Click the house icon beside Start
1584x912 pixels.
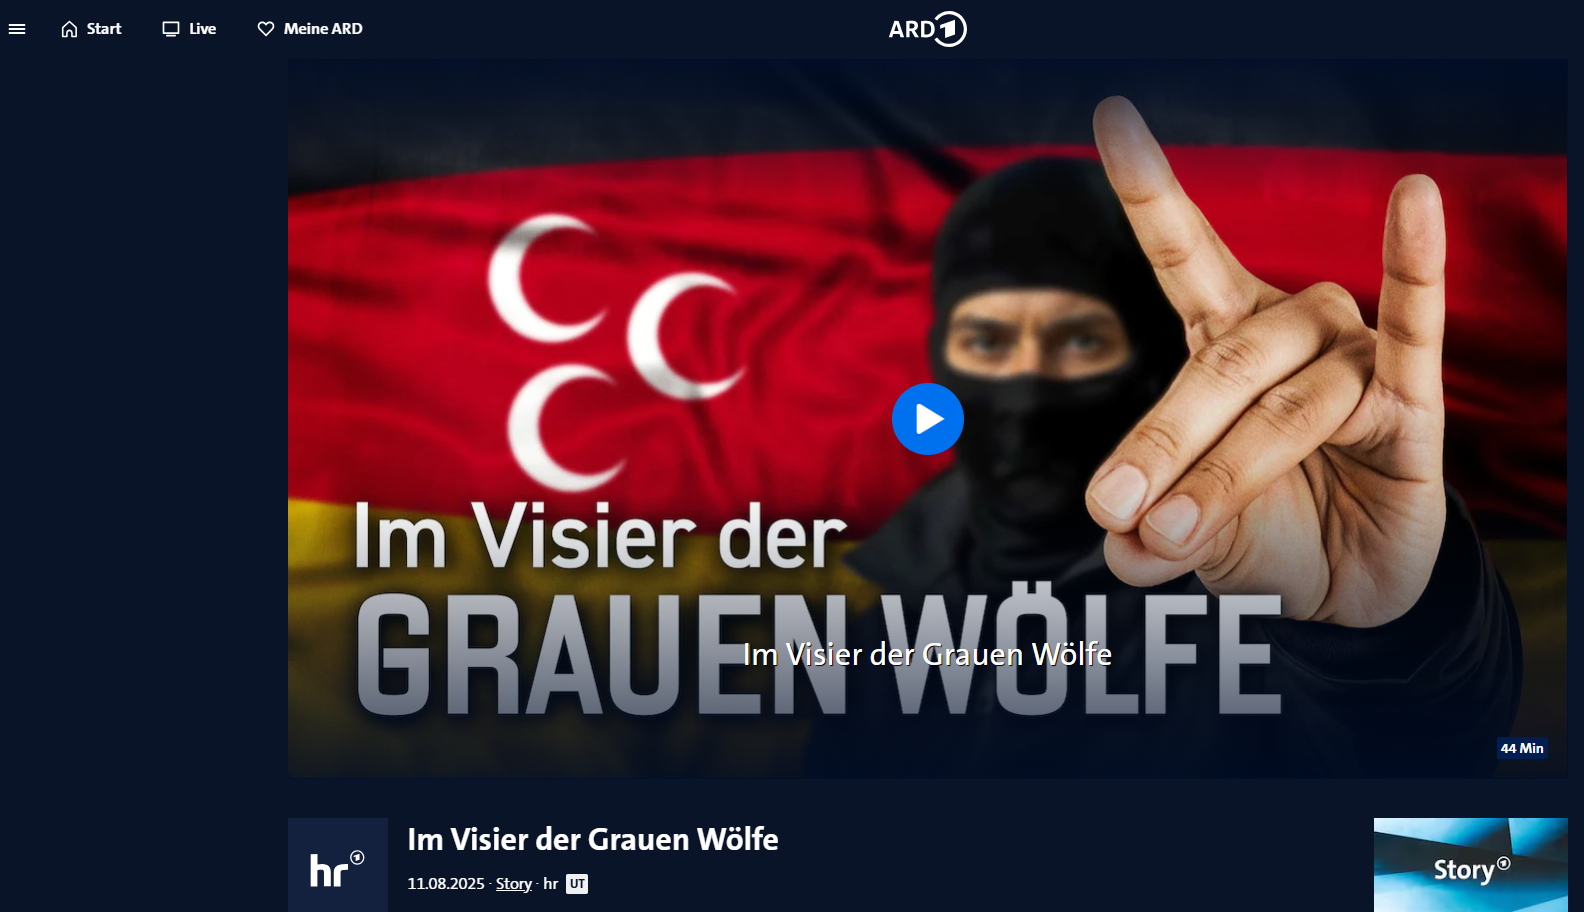pyautogui.click(x=69, y=29)
